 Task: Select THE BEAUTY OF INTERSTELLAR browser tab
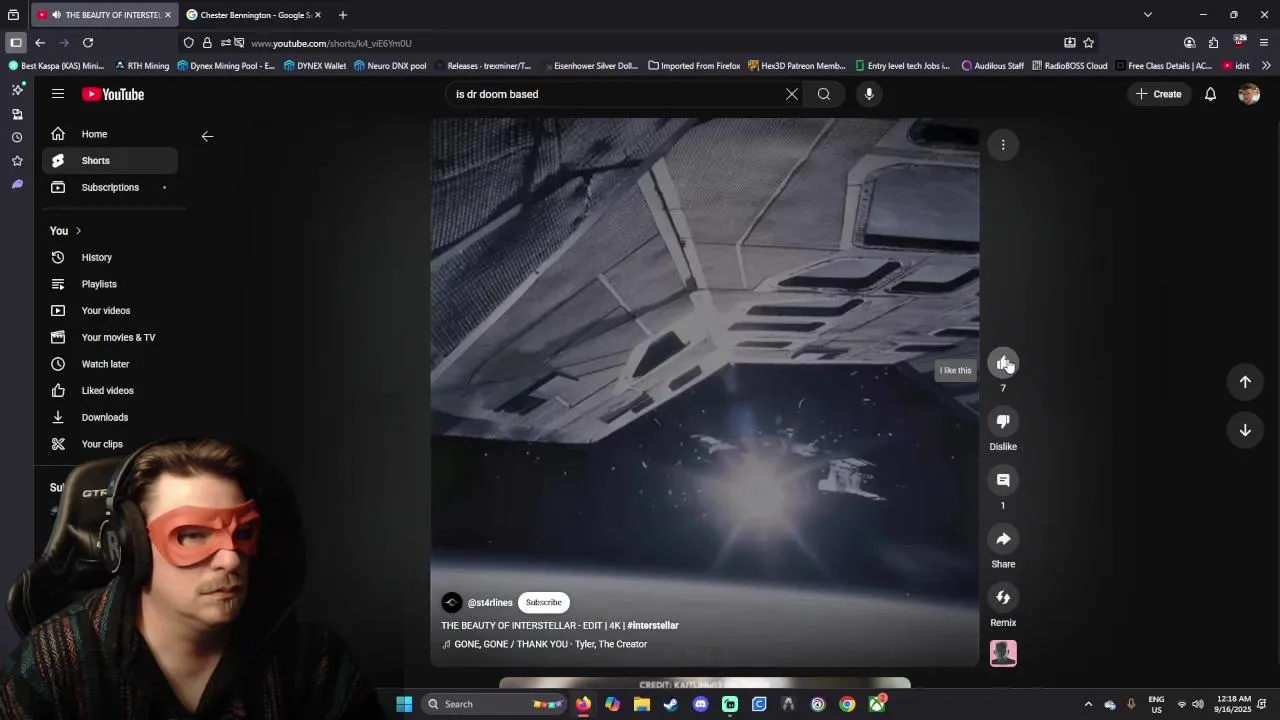click(x=104, y=15)
